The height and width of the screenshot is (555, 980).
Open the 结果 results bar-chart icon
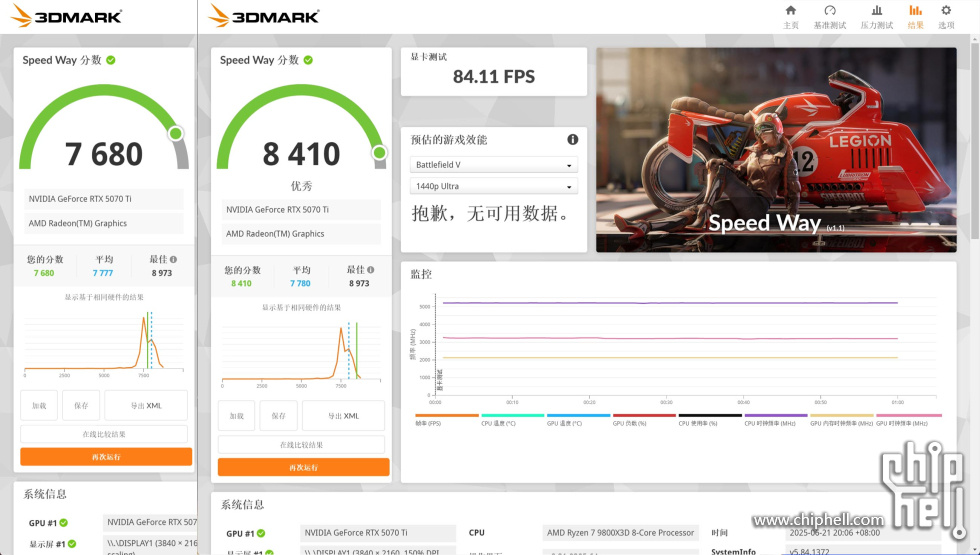coord(915,16)
